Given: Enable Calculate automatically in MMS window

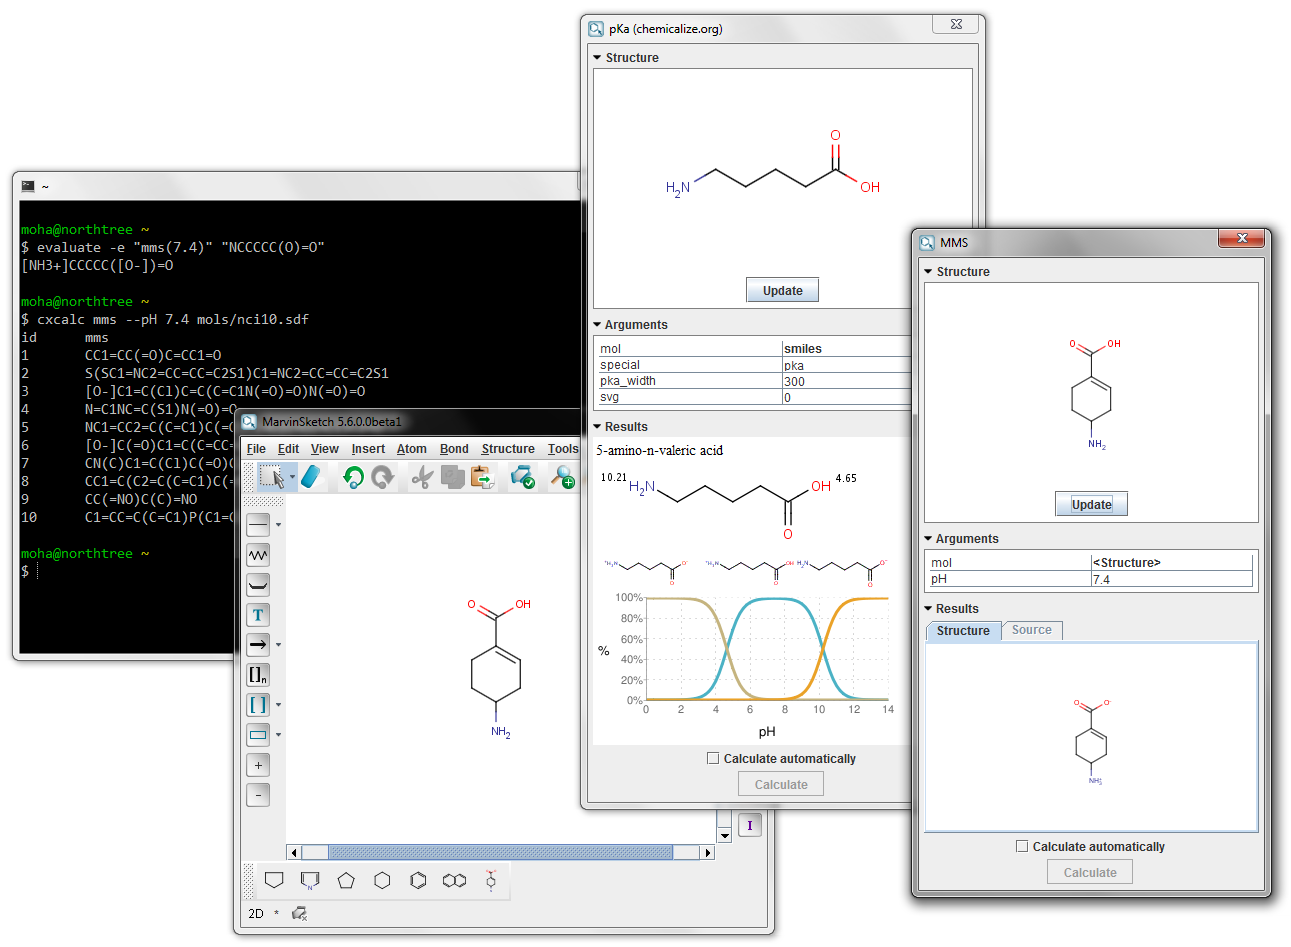Looking at the screenshot, I should tap(1022, 846).
